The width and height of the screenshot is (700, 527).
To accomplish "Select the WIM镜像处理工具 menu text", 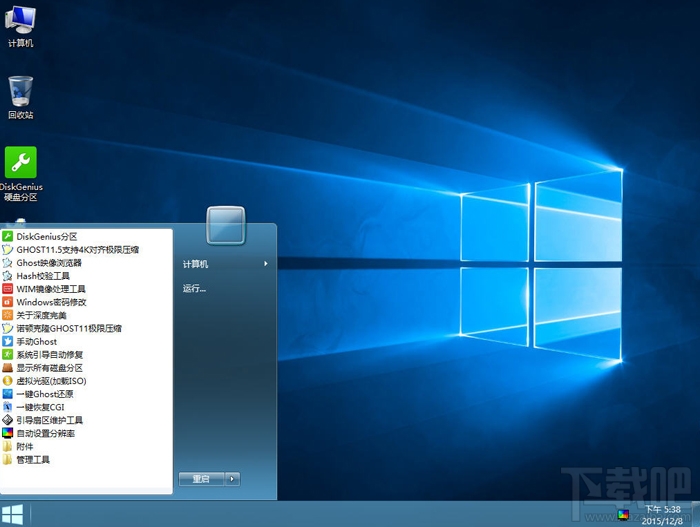I will click(51, 289).
